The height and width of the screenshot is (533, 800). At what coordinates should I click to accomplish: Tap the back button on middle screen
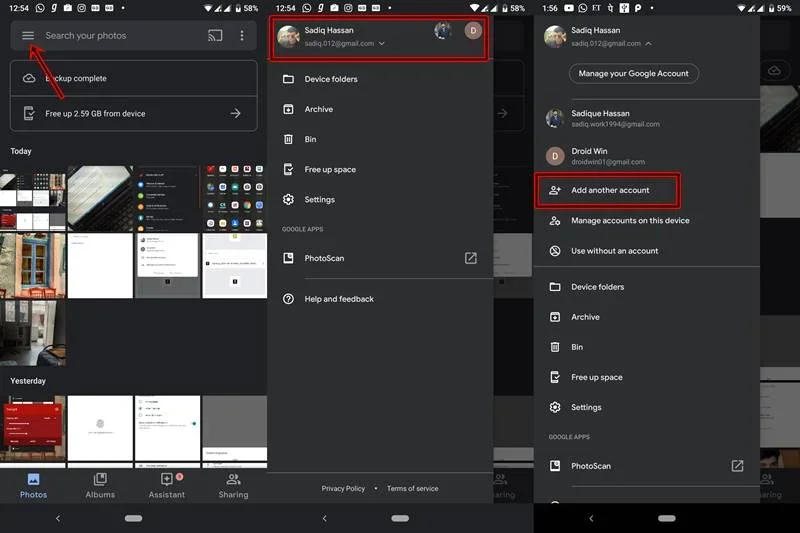coord(324,518)
